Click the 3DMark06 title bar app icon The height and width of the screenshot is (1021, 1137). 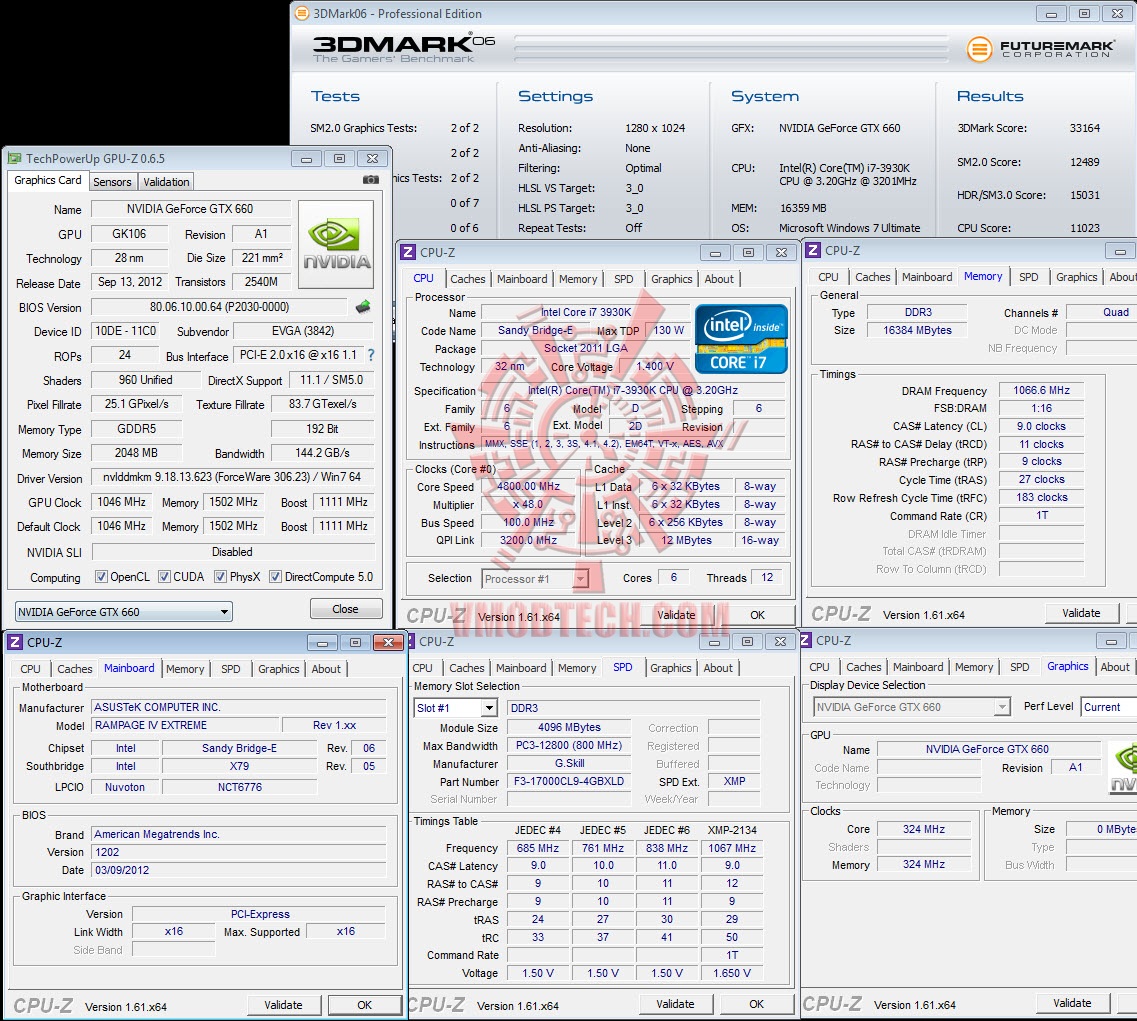tap(302, 14)
